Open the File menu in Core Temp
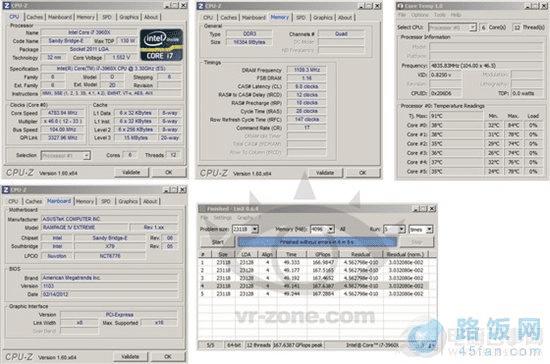Image resolution: width=550 pixels, height=364 pixels. [x=402, y=15]
